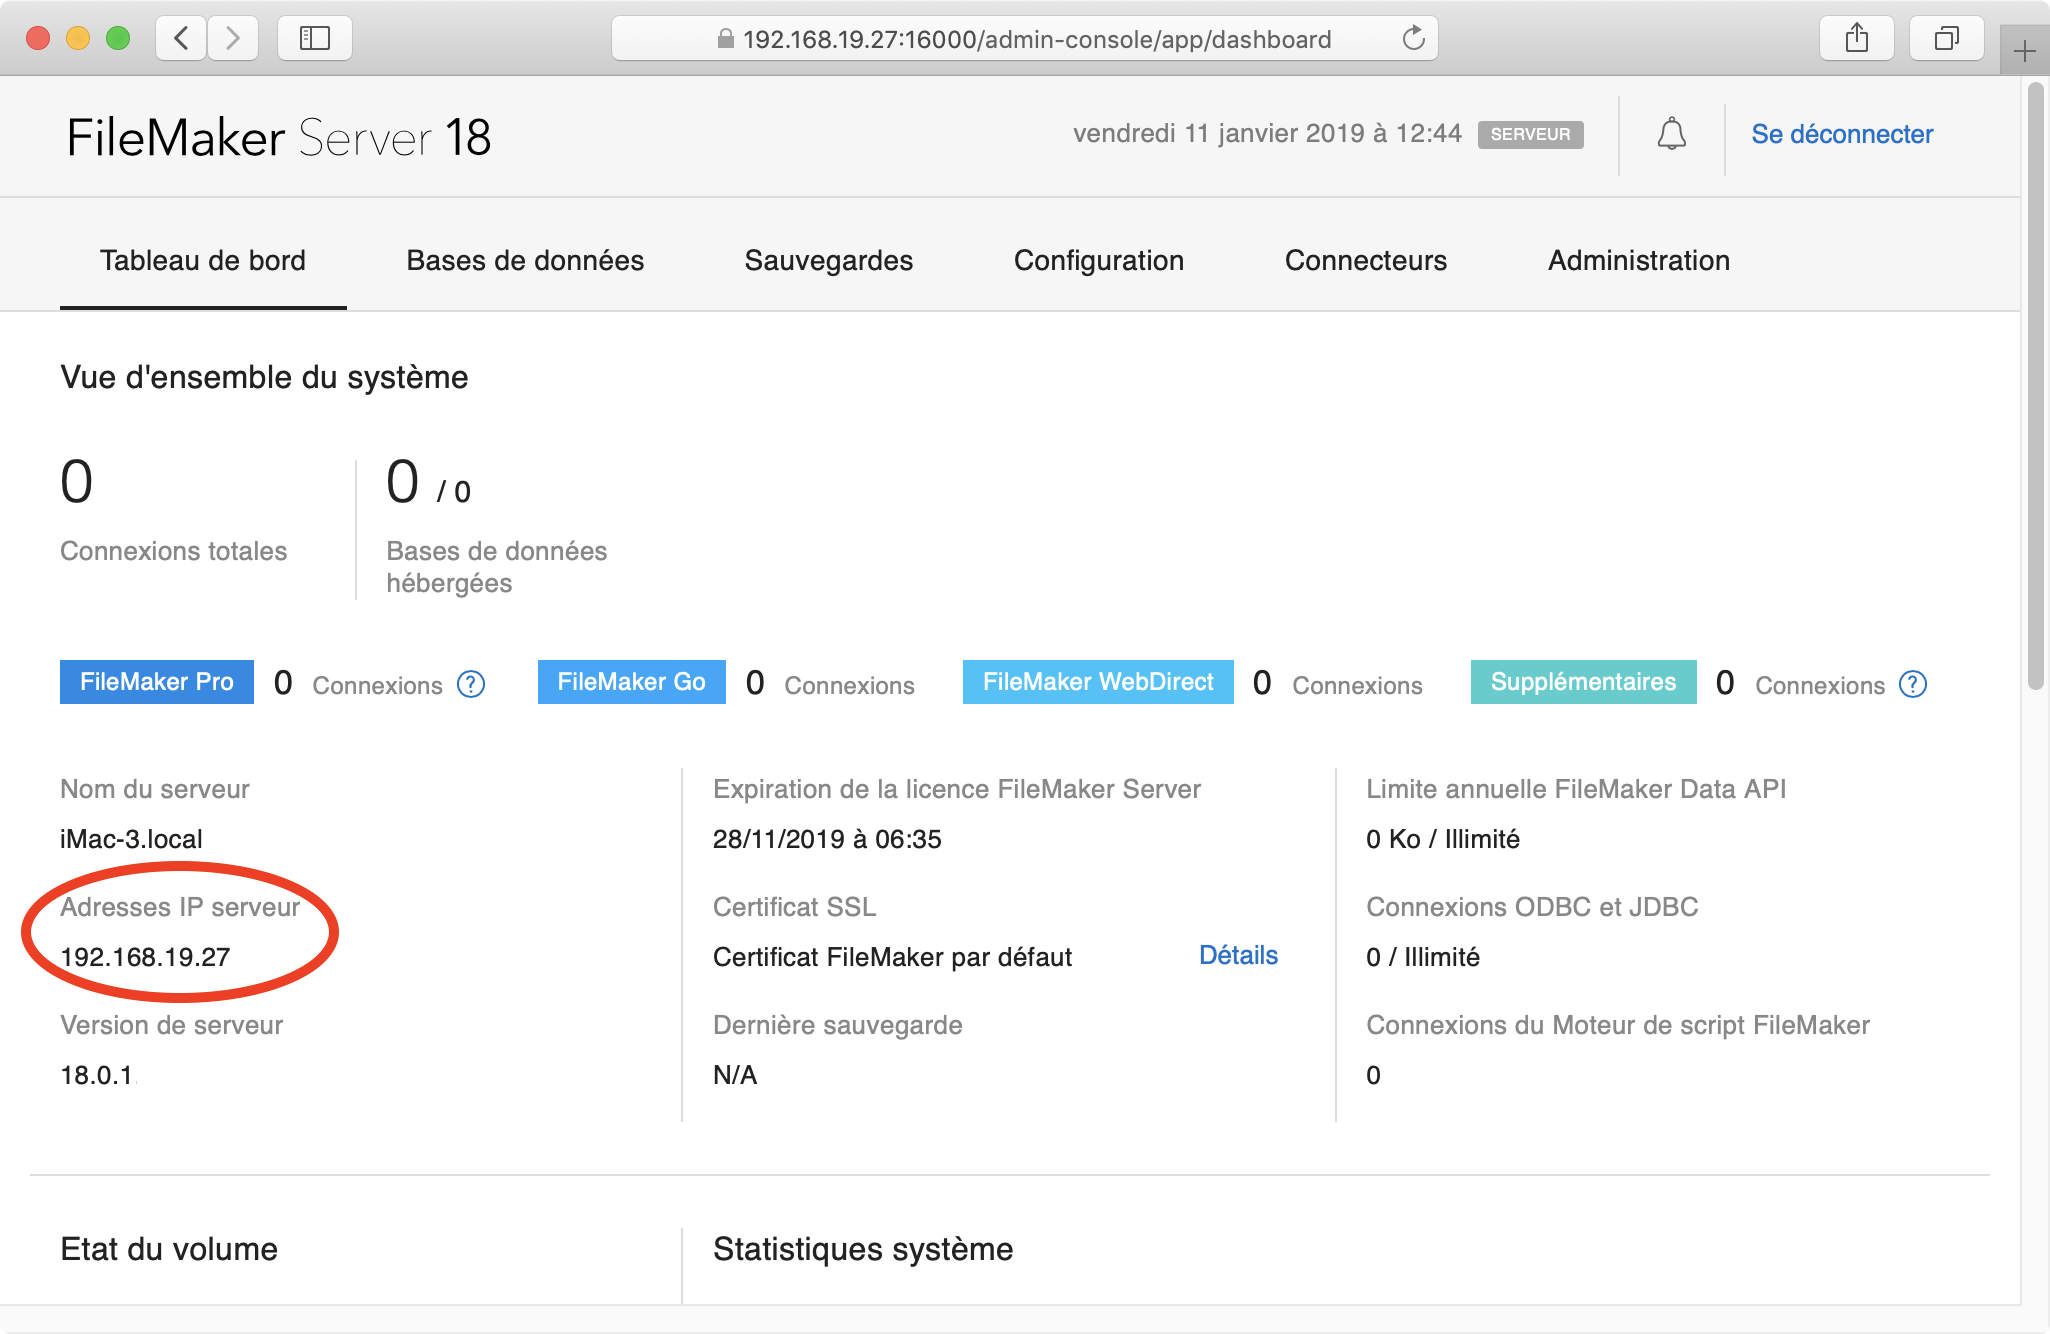Click the license expiration 28/11/2019 à 06:35
Viewport: 2050px width, 1334px height.
tap(827, 839)
